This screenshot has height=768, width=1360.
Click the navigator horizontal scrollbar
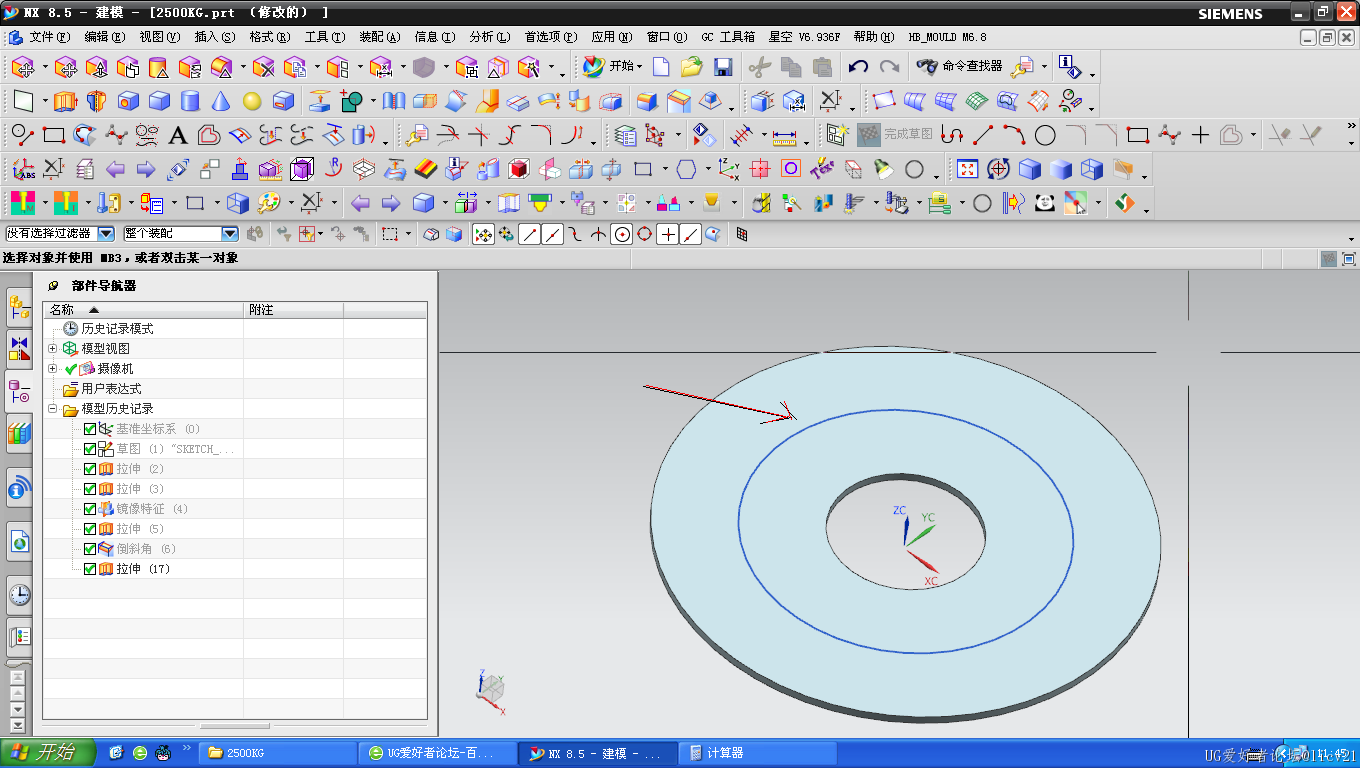pyautogui.click(x=235, y=726)
